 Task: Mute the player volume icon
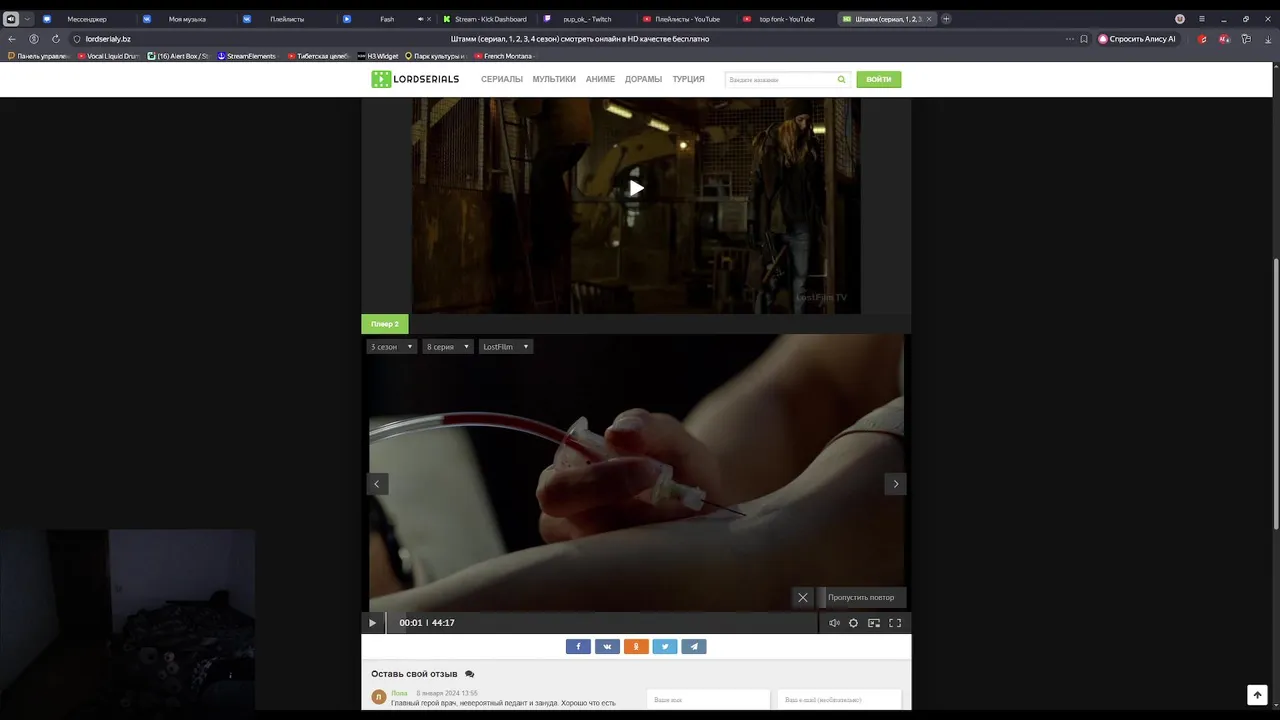(x=834, y=623)
